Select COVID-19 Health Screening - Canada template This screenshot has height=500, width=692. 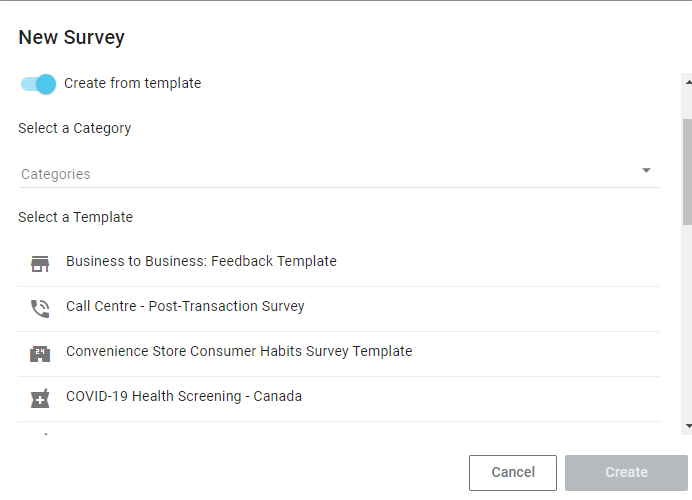184,396
